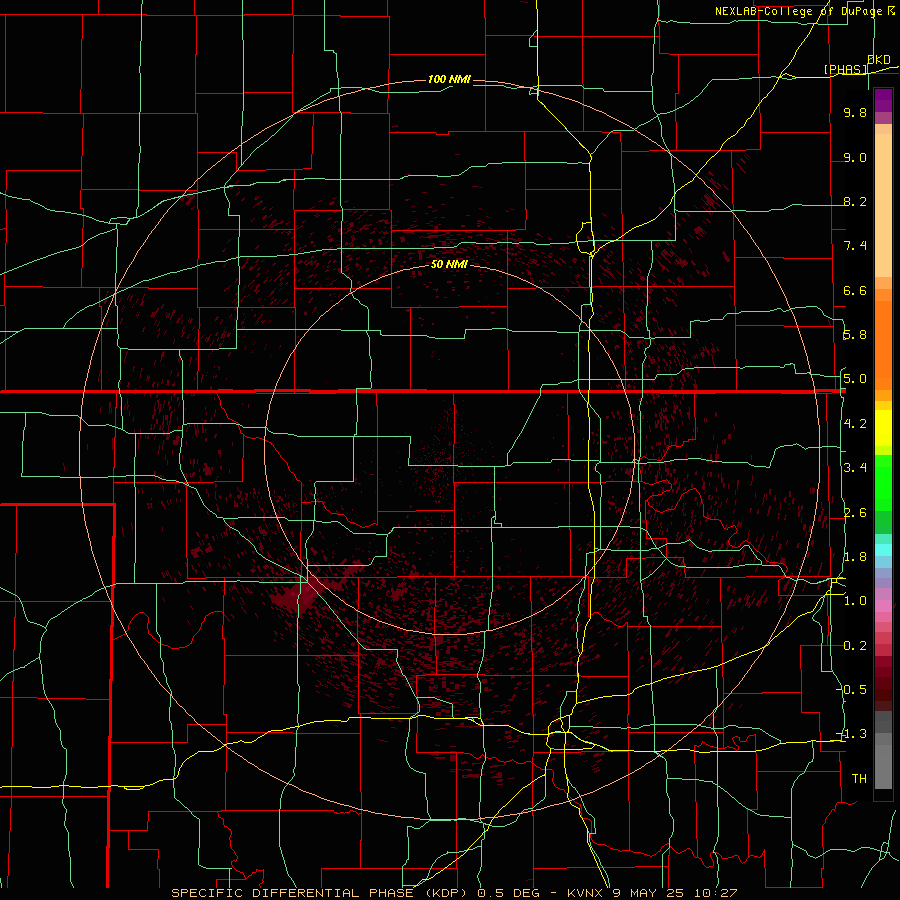Click the 2.6 value on the color scale

[x=855, y=513]
